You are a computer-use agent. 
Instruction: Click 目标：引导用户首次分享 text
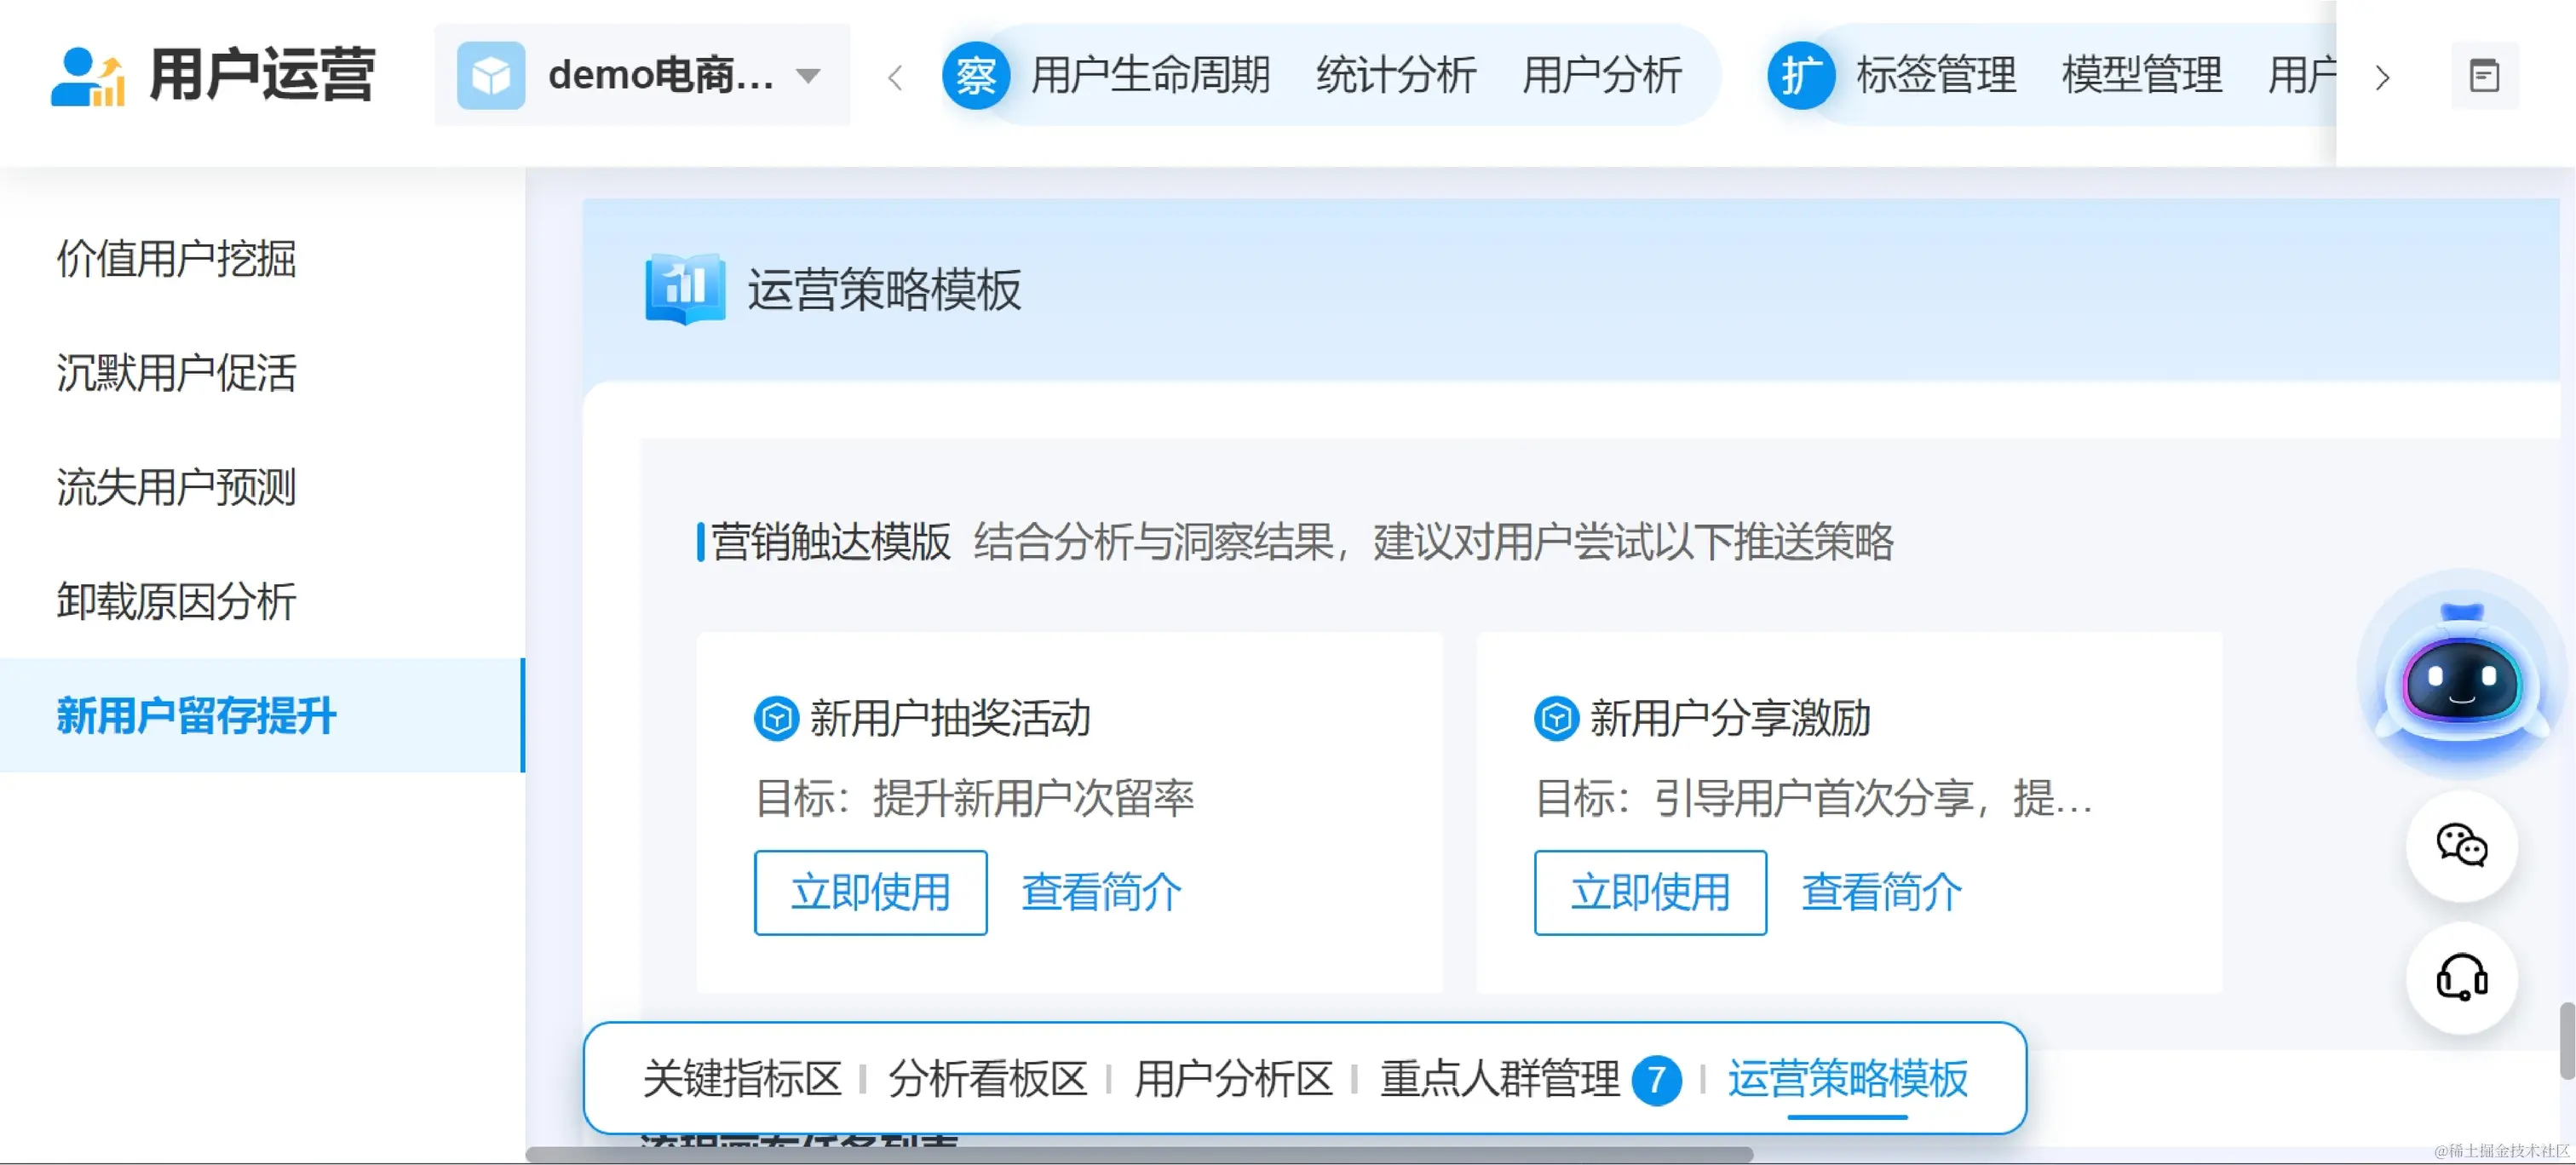(x=1814, y=798)
